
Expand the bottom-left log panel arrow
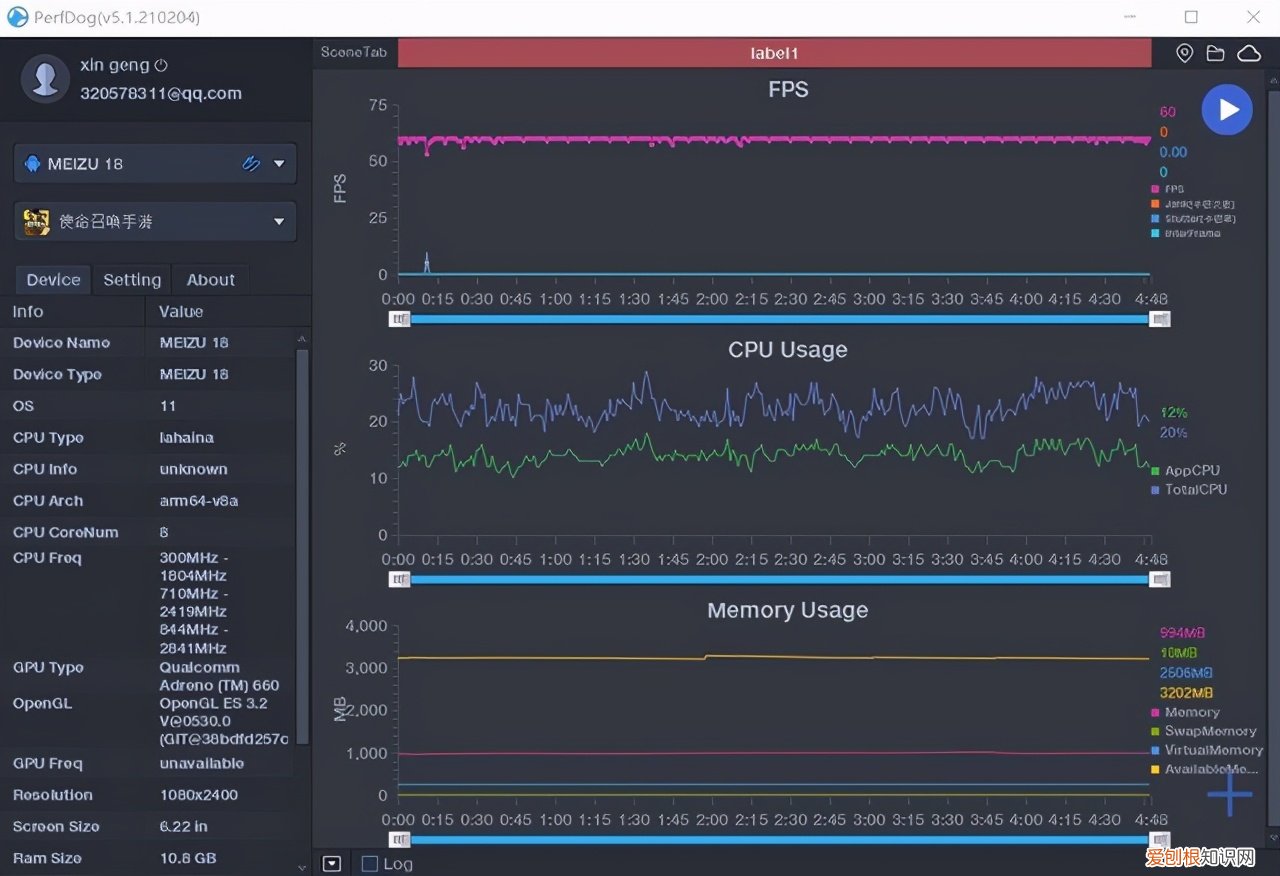coord(332,864)
